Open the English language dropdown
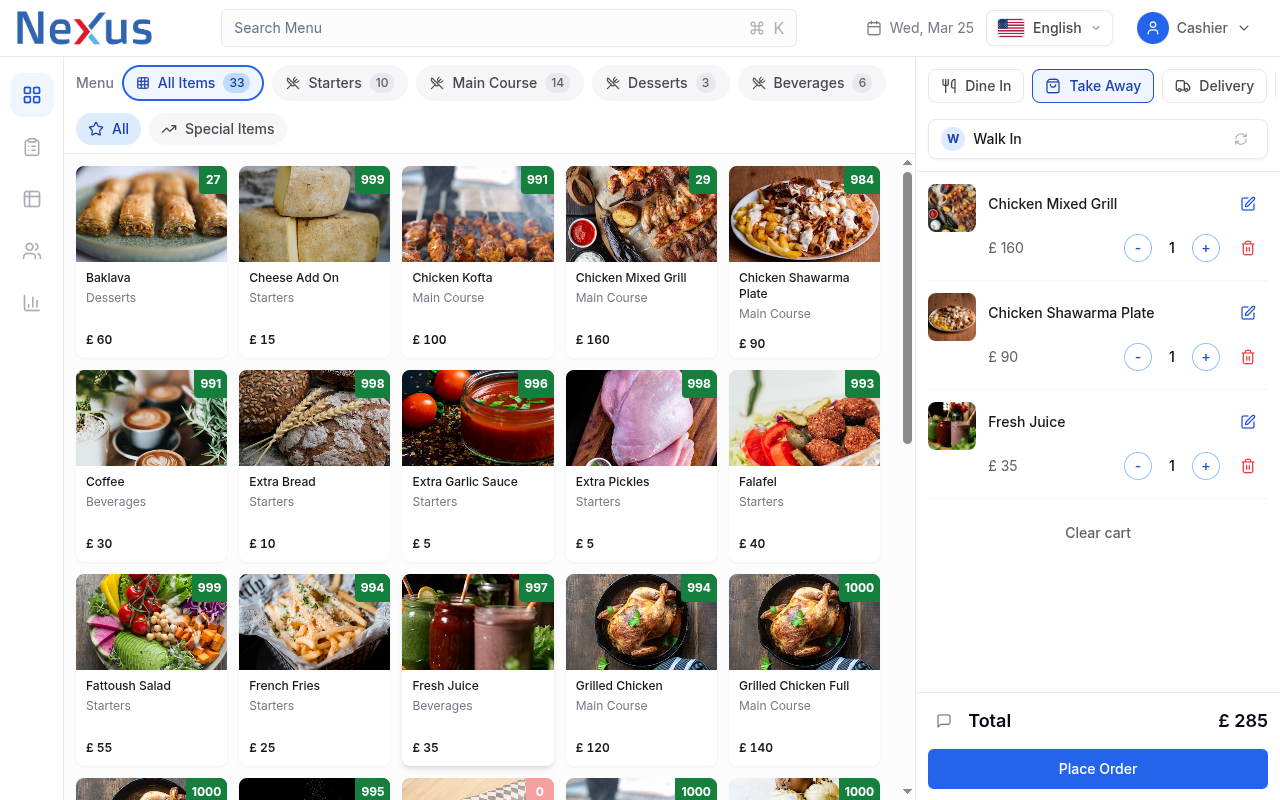Screen dimensions: 1280x800 1050,28
